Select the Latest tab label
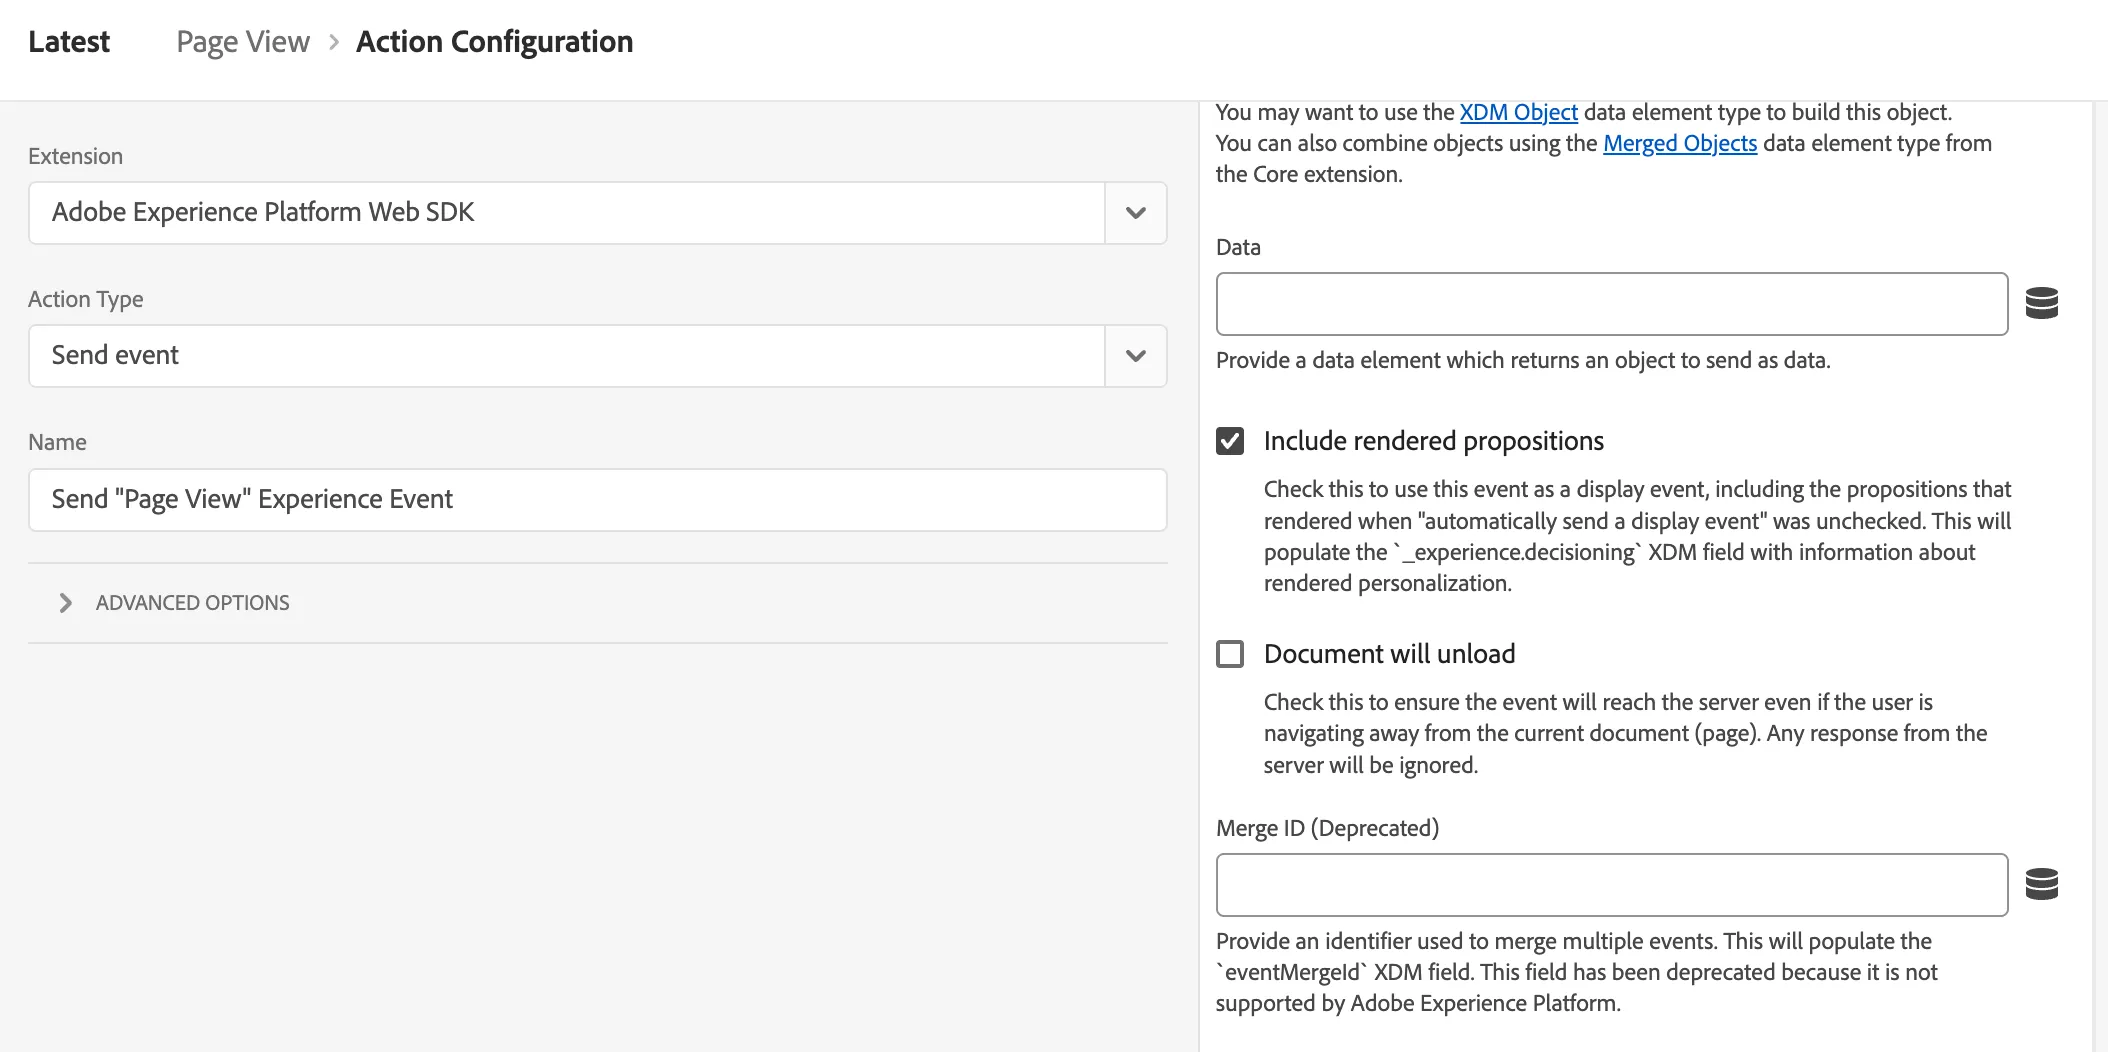 point(69,42)
